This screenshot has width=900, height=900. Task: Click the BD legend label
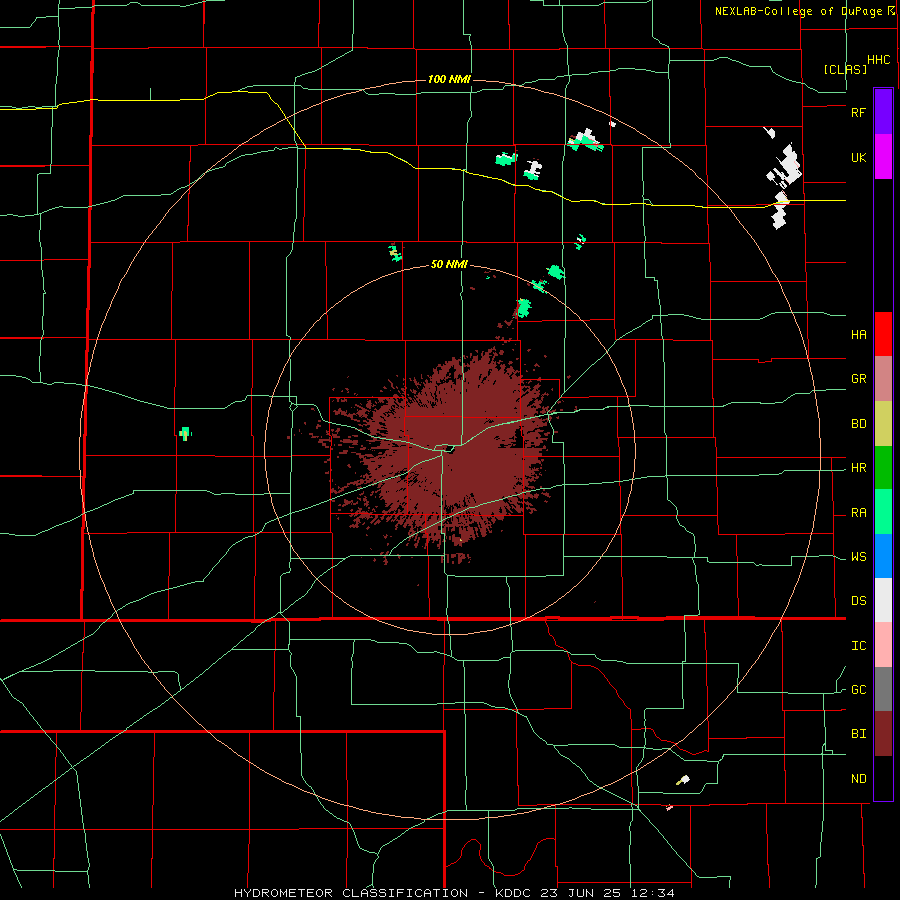858,424
